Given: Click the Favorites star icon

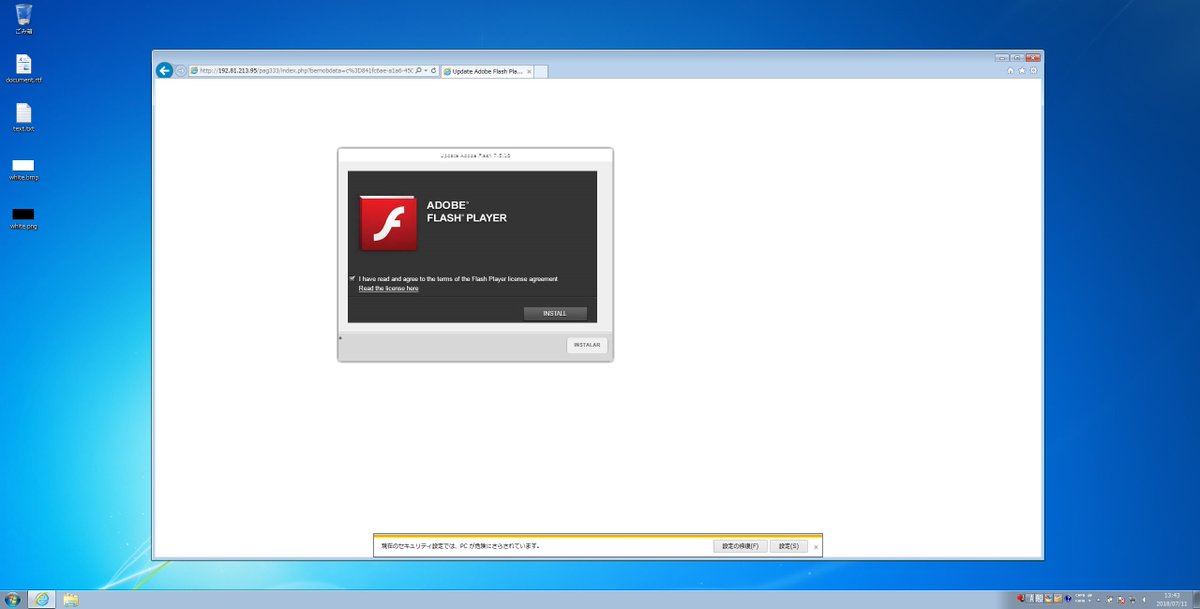Looking at the screenshot, I should (x=1022, y=70).
